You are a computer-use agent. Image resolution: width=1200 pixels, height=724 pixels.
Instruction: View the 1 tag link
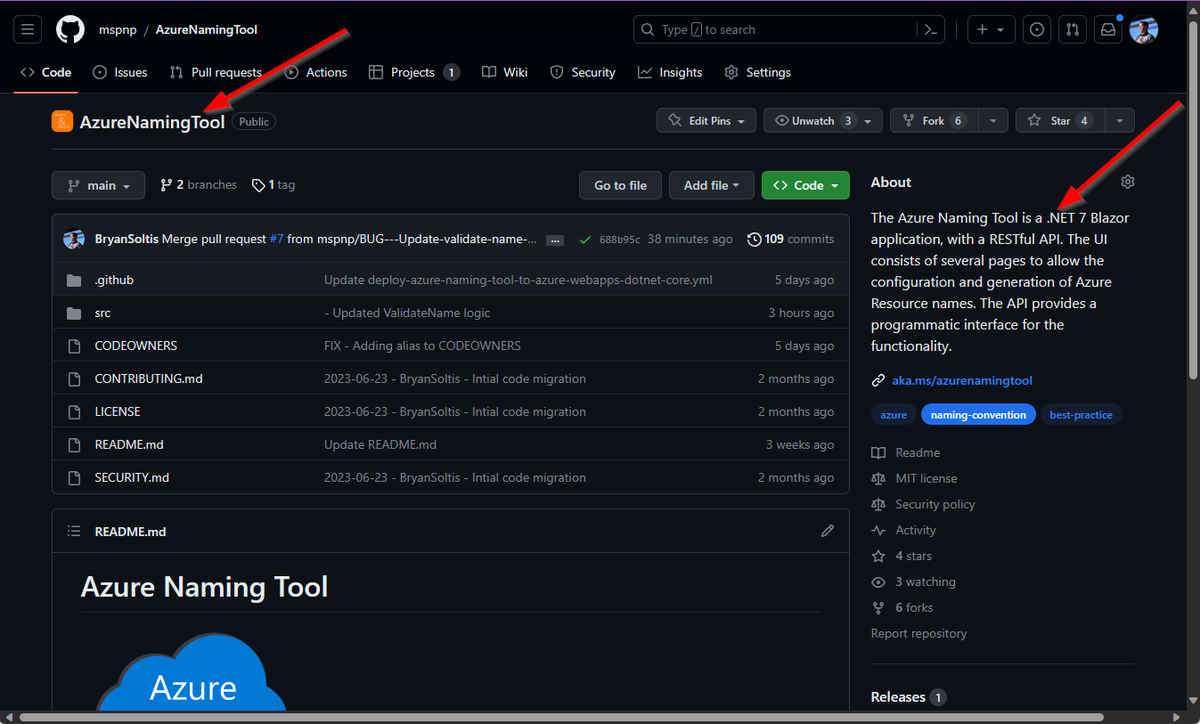click(x=273, y=185)
